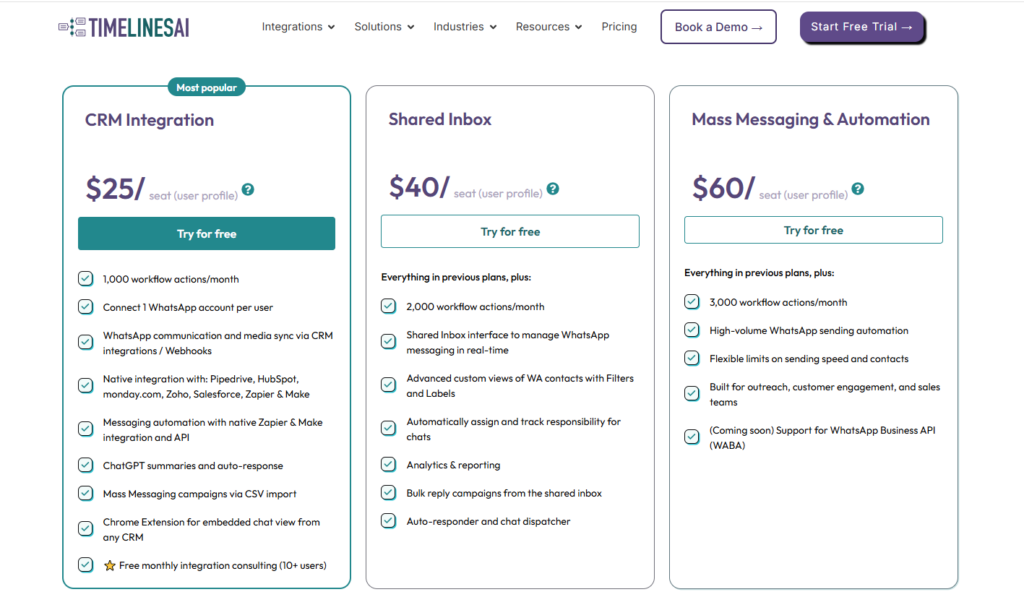The image size is (1024, 605).
Task: Open the Resources navigation menu
Action: pyautogui.click(x=548, y=27)
